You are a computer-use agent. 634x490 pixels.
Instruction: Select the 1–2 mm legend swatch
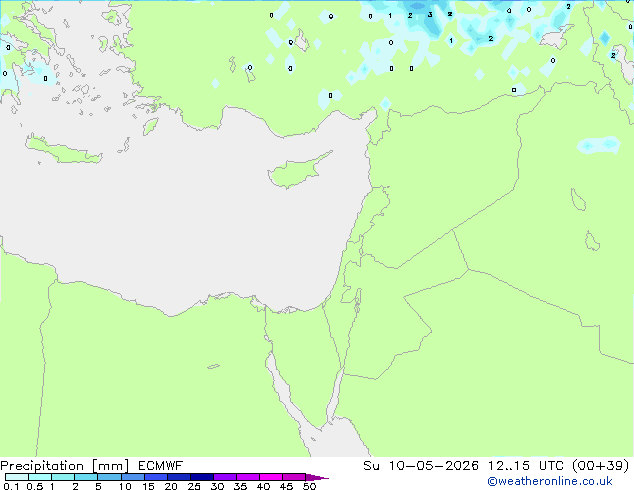63,477
